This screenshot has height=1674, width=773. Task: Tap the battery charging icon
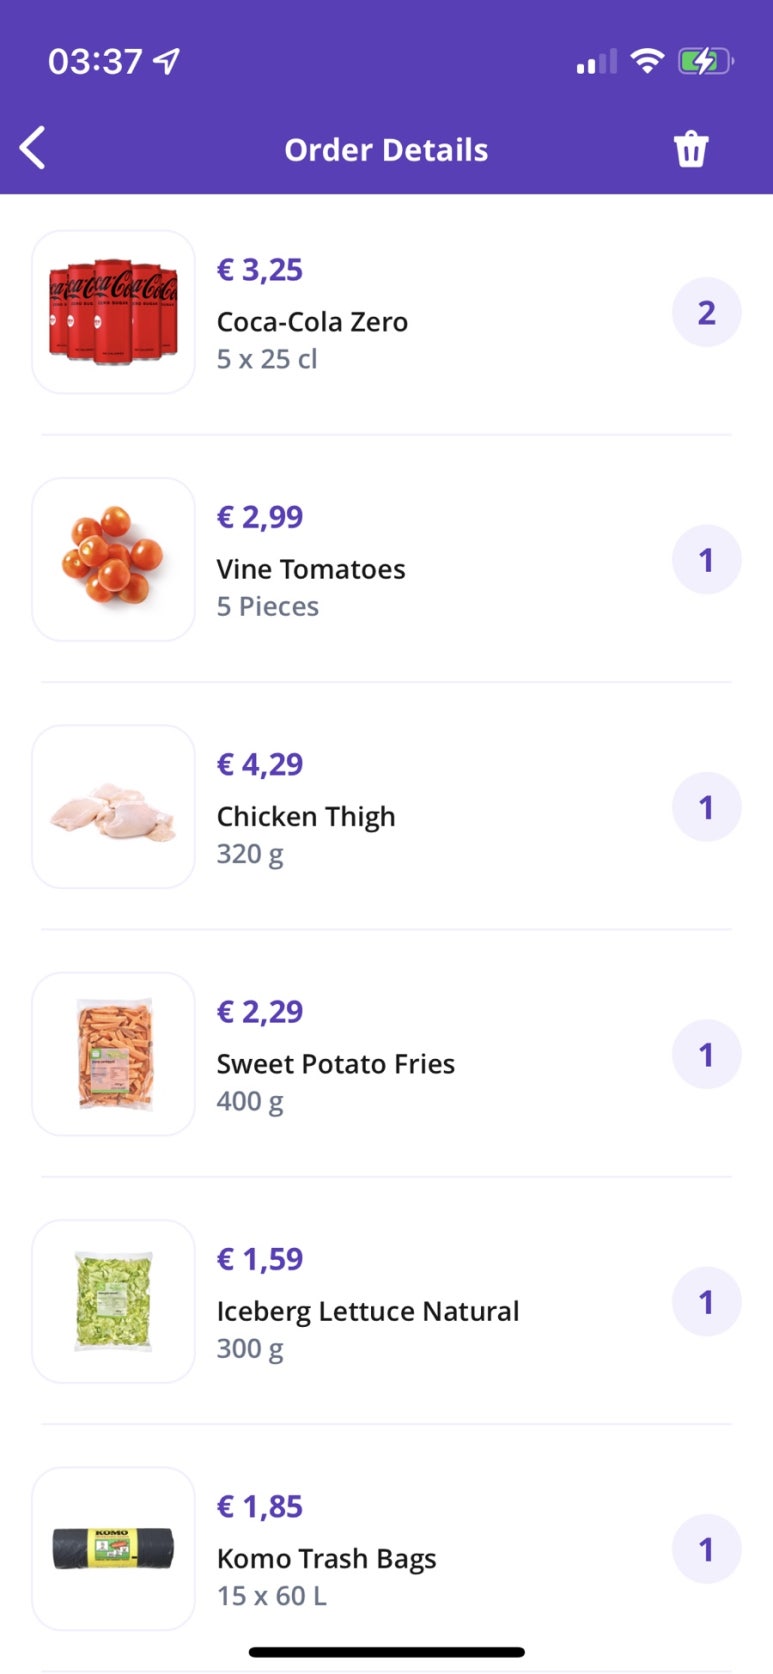(x=706, y=61)
